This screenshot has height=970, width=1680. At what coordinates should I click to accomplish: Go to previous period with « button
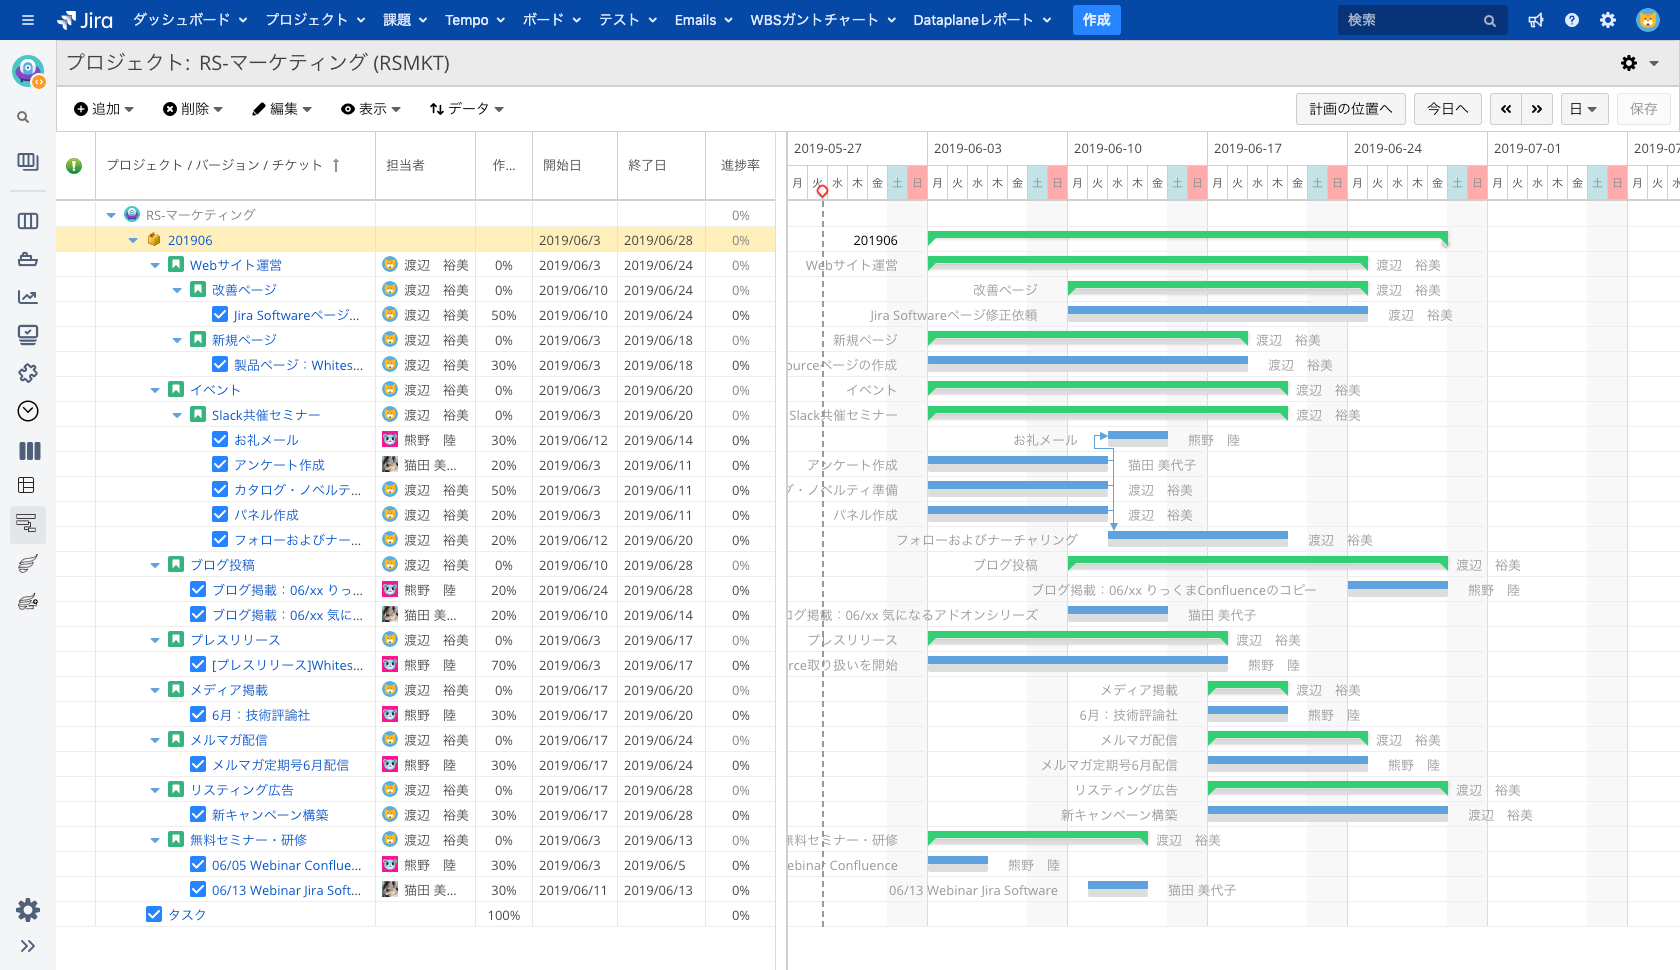pos(1506,109)
